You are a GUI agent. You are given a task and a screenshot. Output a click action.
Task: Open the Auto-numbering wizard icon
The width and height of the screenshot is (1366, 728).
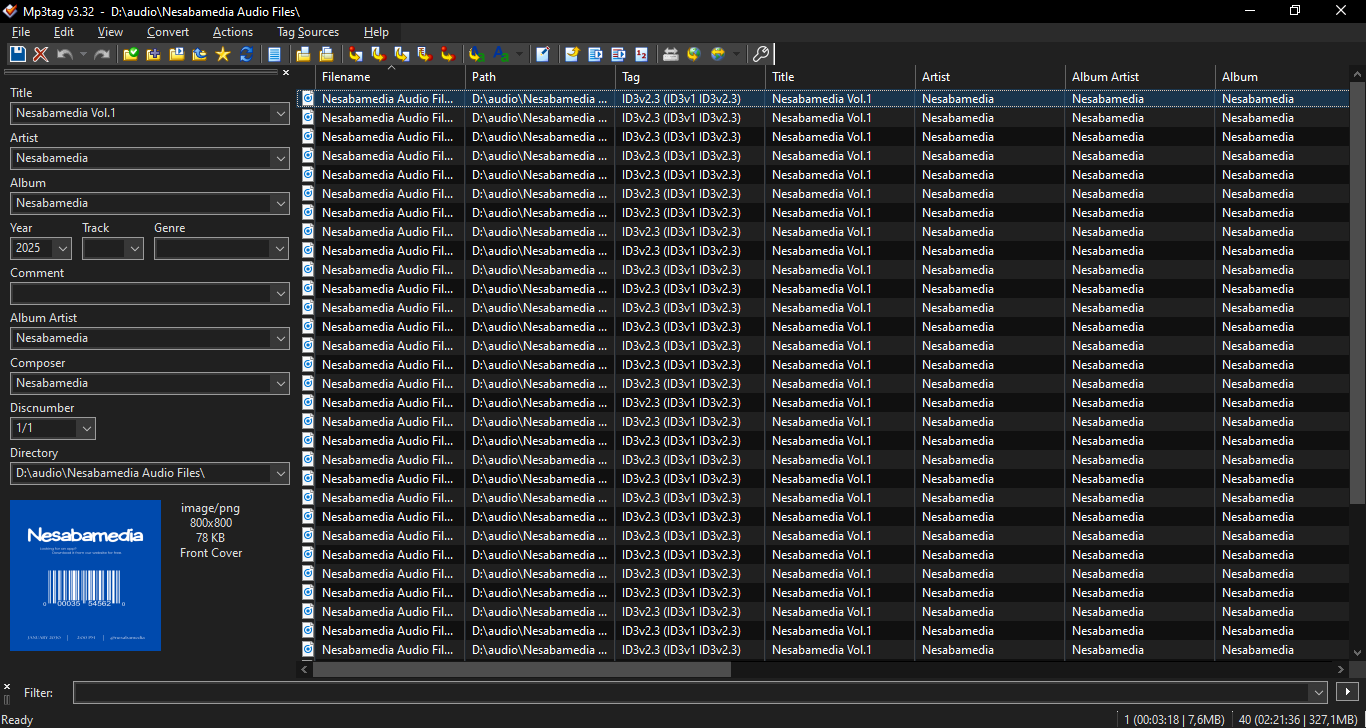tap(641, 54)
